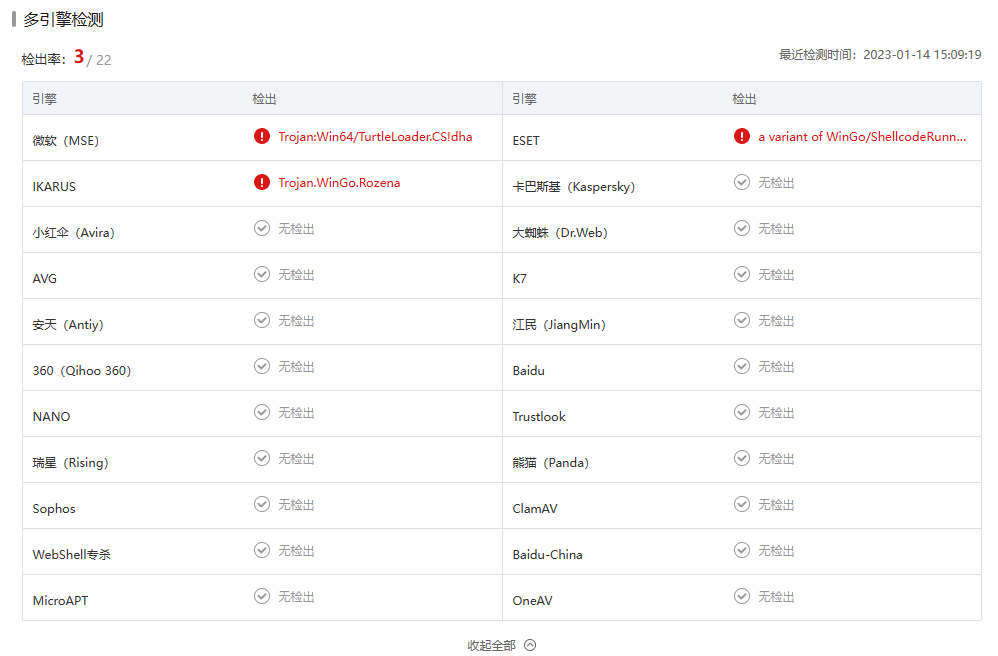This screenshot has width=998, height=656.
Task: Click the check icon in the AVG row
Action: click(262, 274)
